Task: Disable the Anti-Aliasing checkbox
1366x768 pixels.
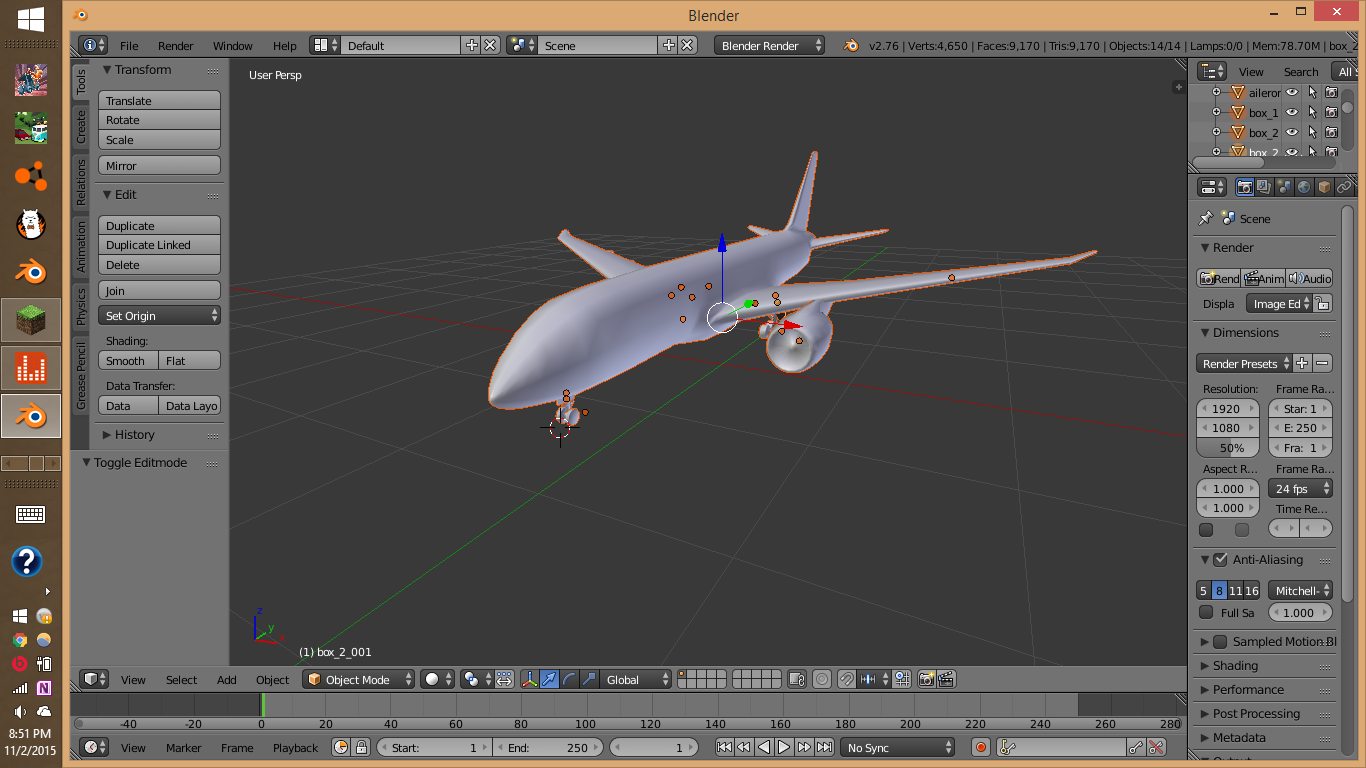Action: [1220, 559]
